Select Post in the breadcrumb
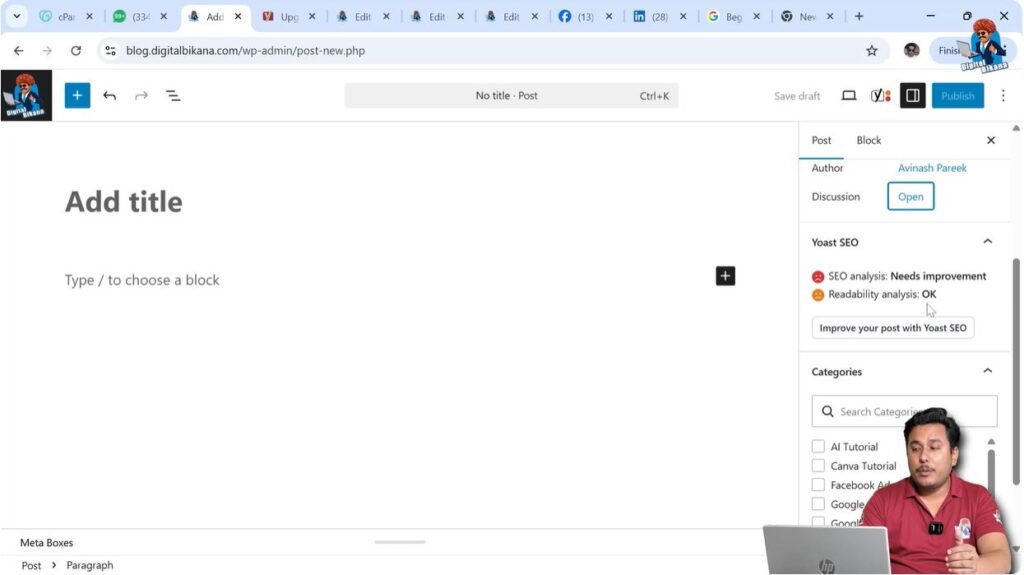 (31, 565)
